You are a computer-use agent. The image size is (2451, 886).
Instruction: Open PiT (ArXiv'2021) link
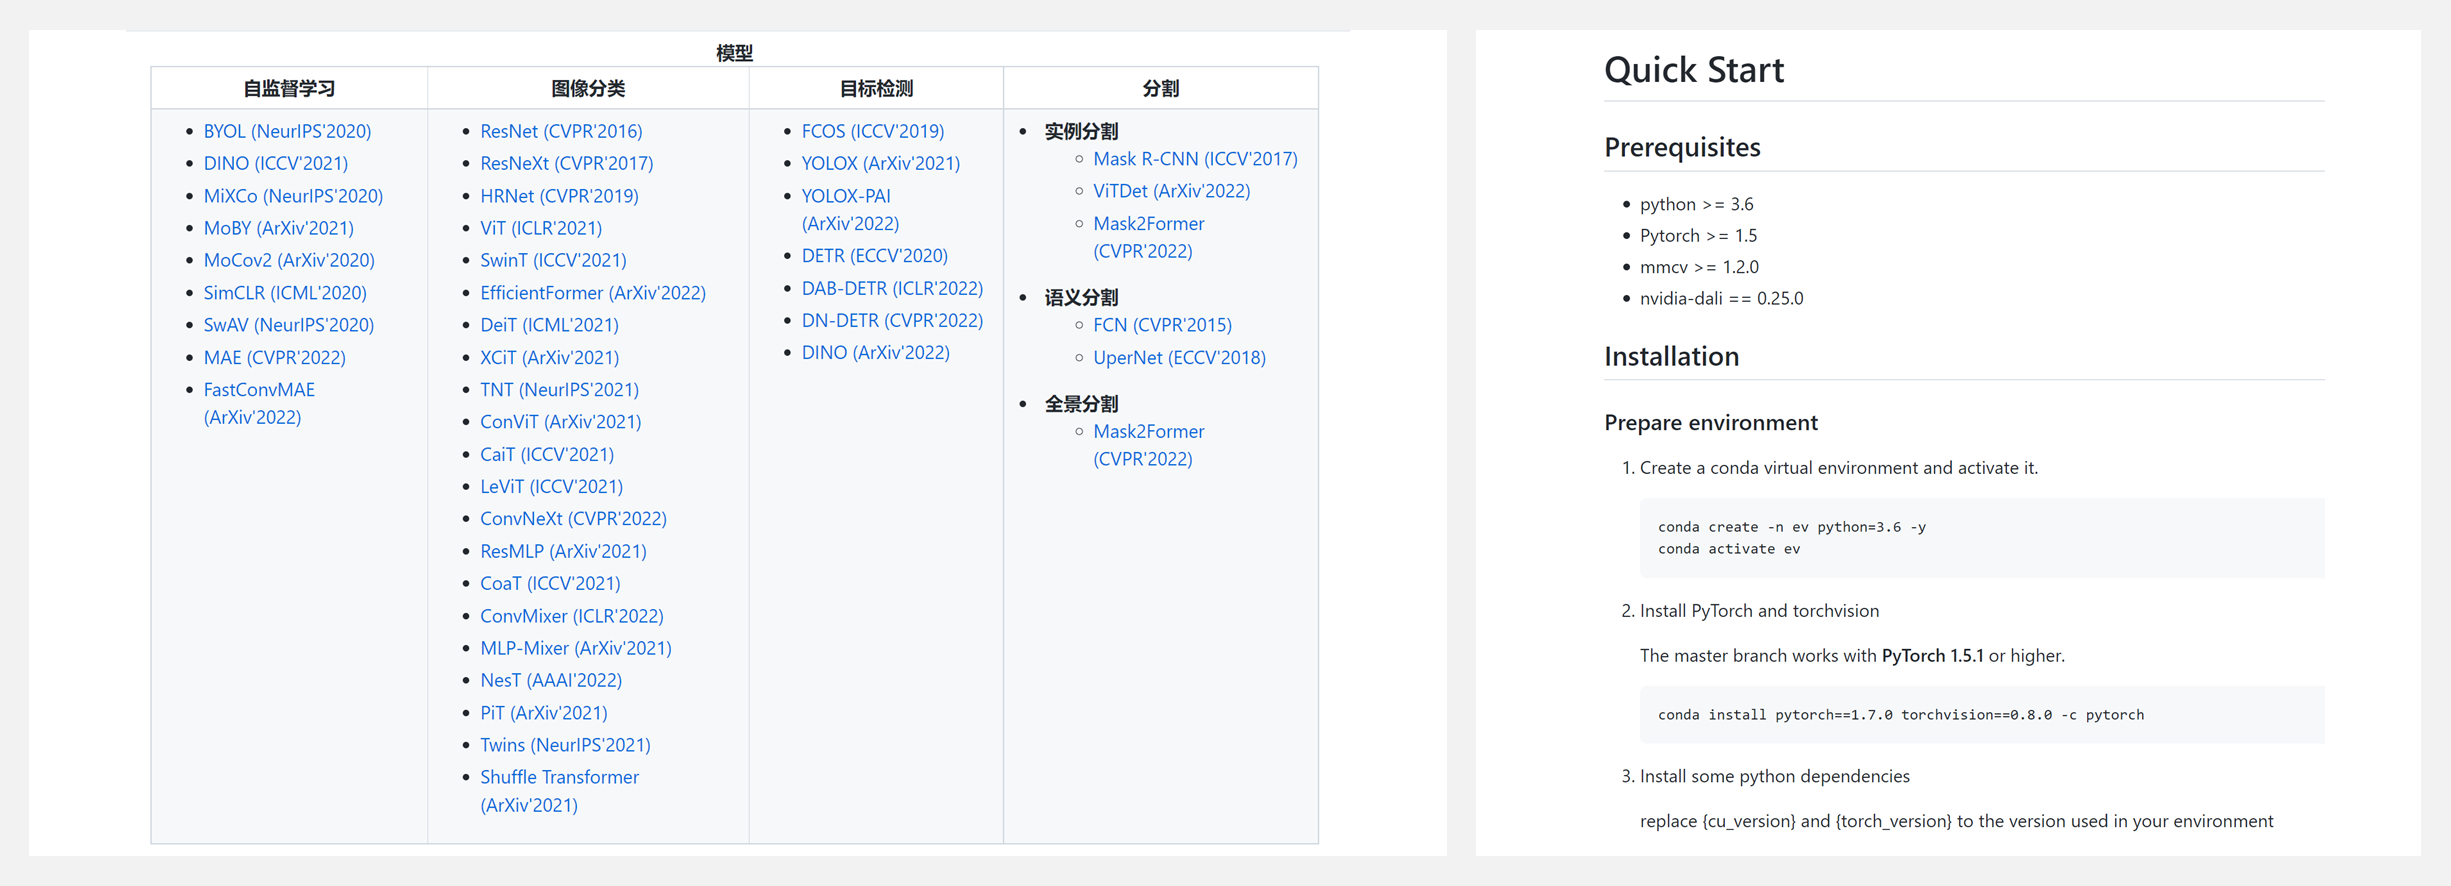click(x=544, y=713)
